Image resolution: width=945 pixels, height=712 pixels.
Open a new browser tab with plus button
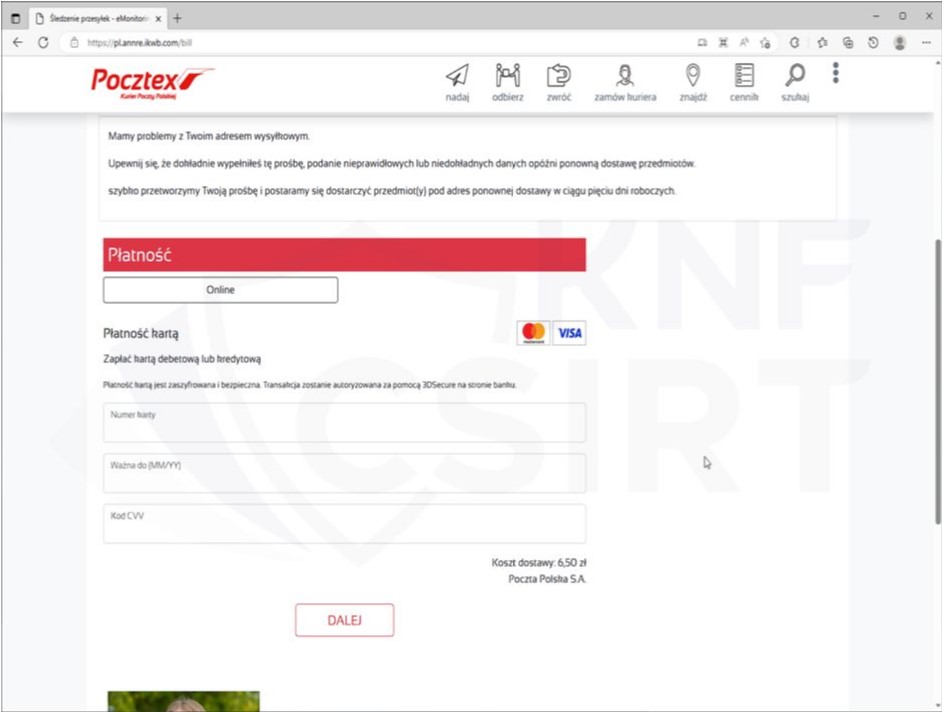click(x=178, y=18)
